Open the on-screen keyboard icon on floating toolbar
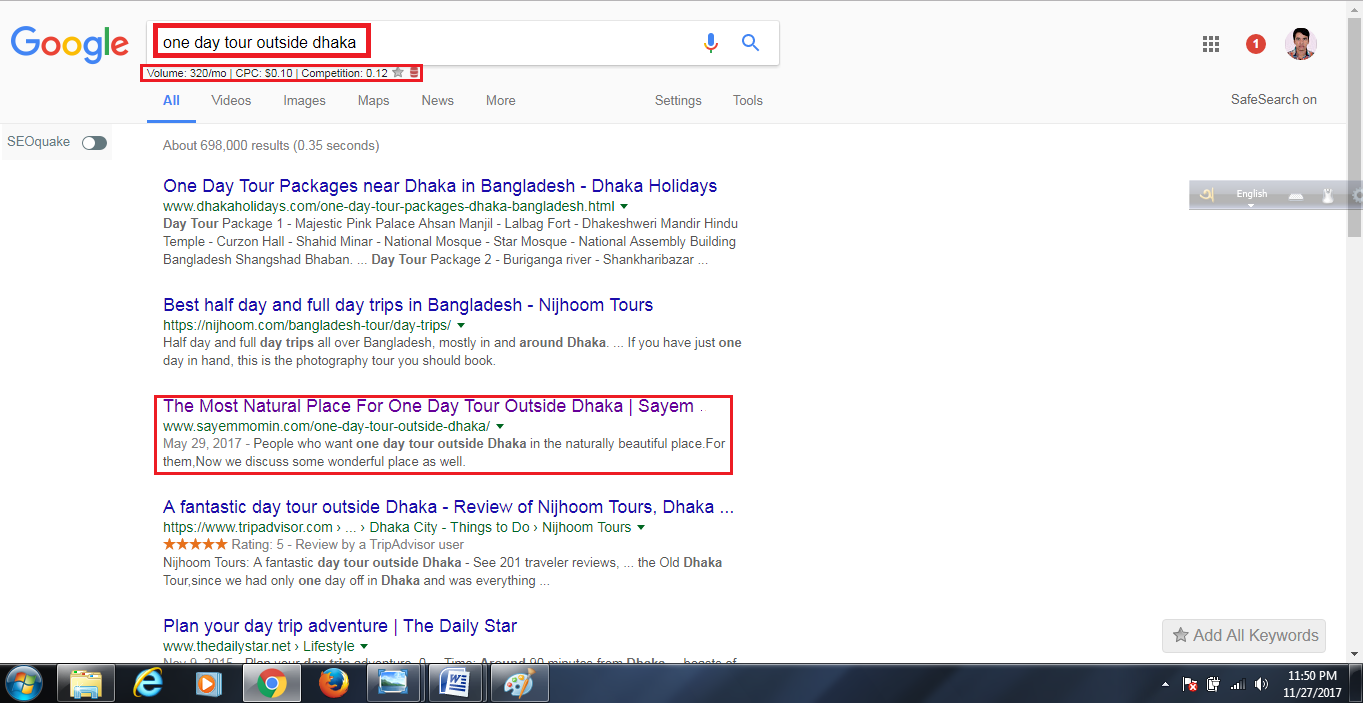 (x=1295, y=195)
